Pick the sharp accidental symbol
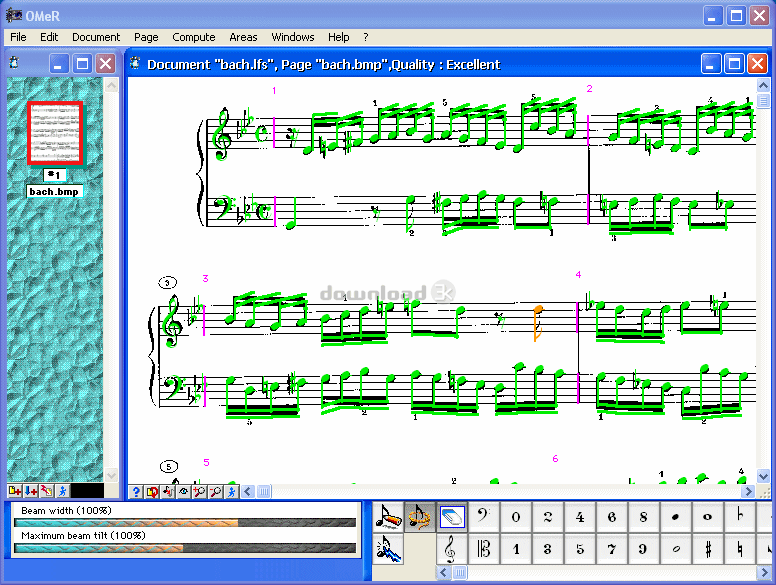 (708, 549)
